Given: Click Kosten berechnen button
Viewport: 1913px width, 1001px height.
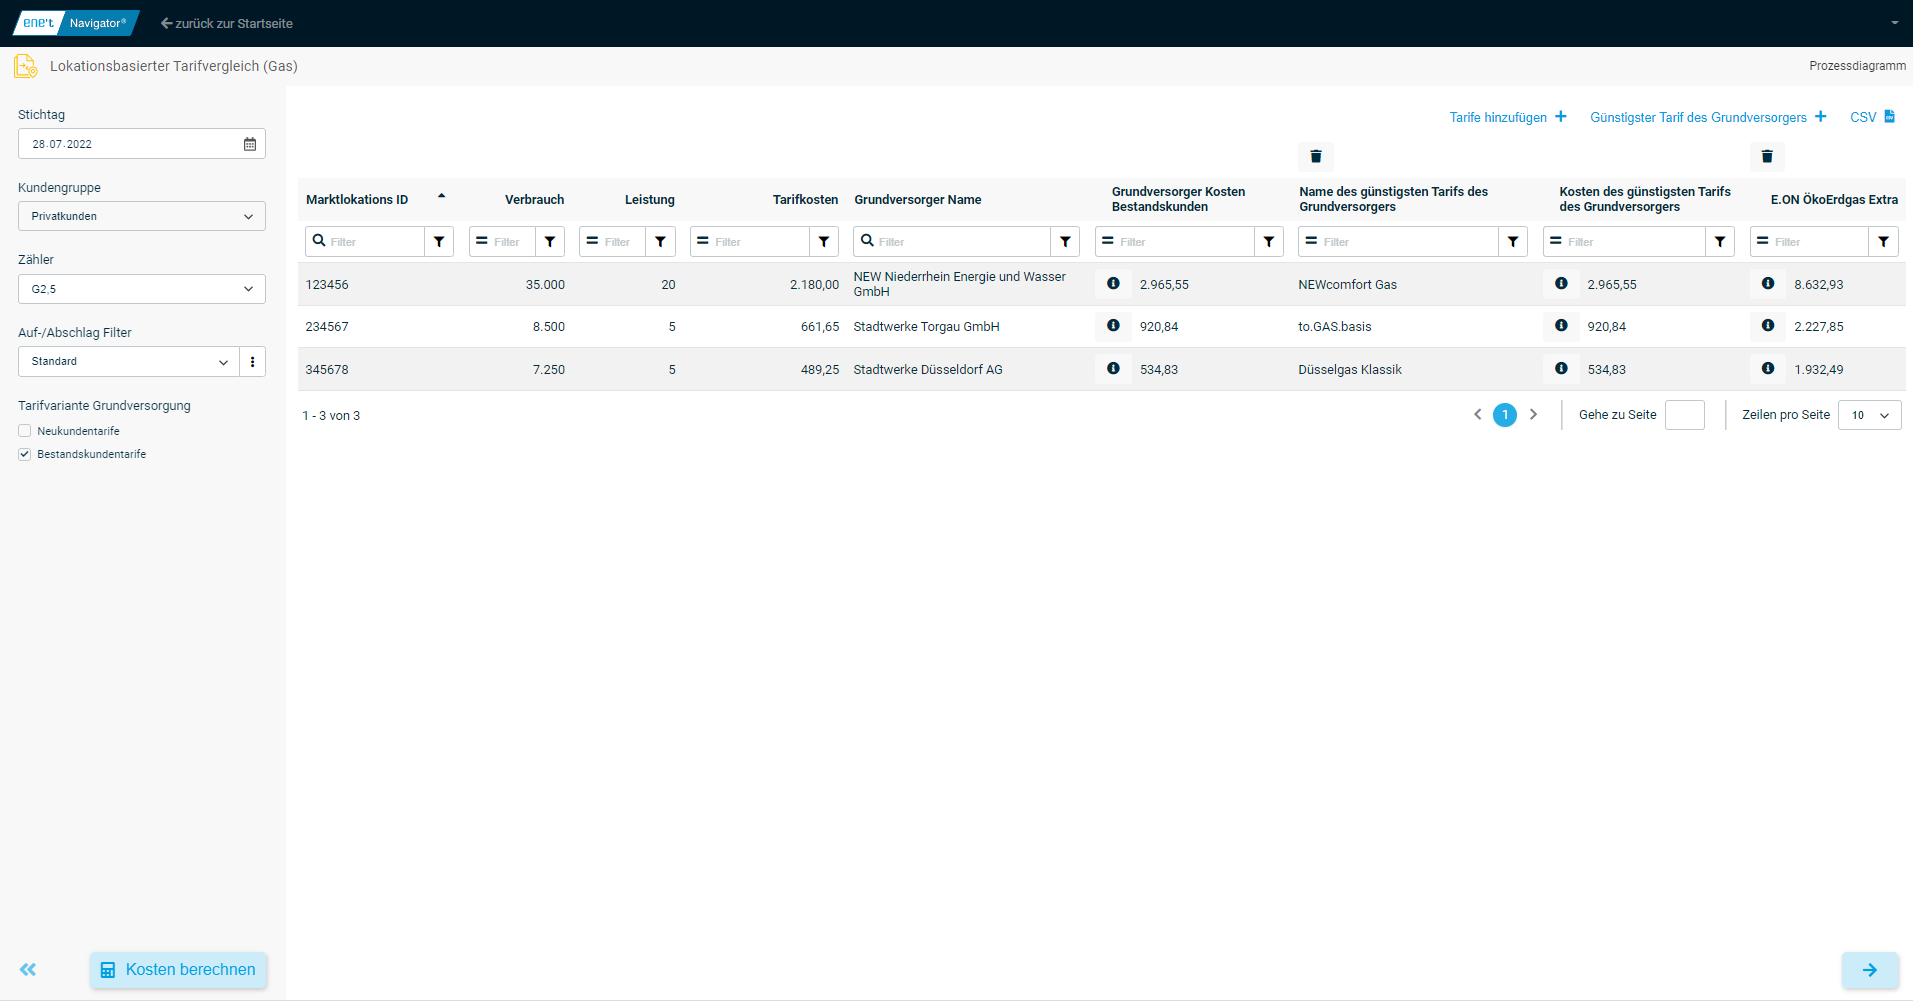Looking at the screenshot, I should coord(178,970).
